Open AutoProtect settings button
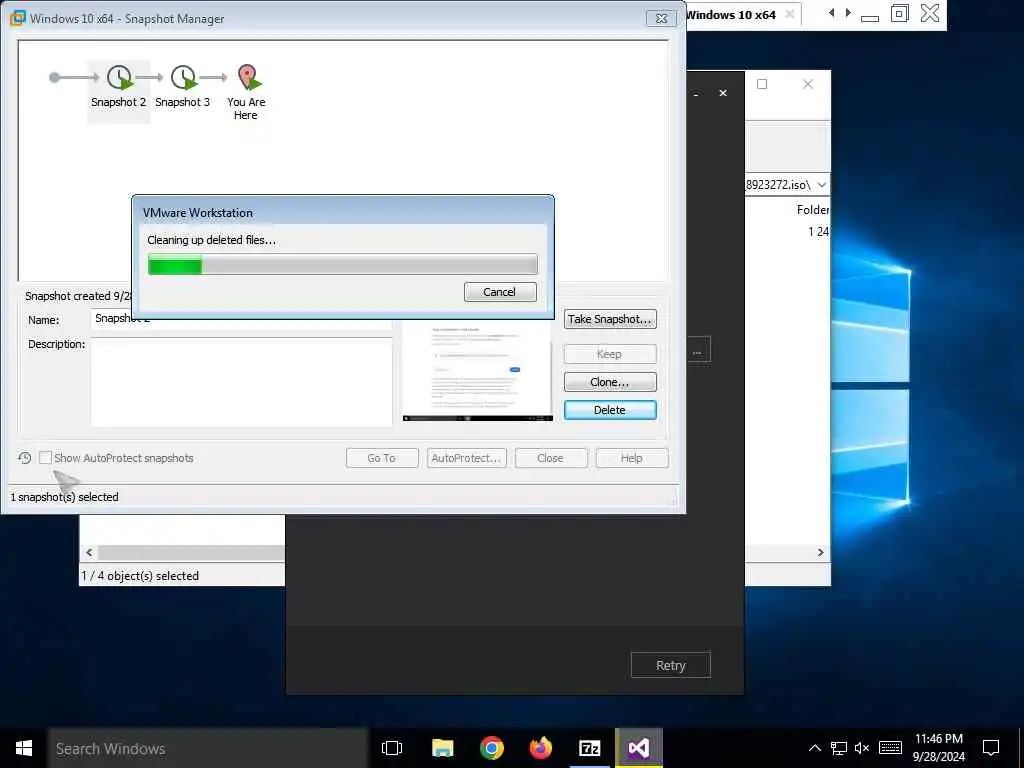Image resolution: width=1024 pixels, height=768 pixels. point(466,458)
